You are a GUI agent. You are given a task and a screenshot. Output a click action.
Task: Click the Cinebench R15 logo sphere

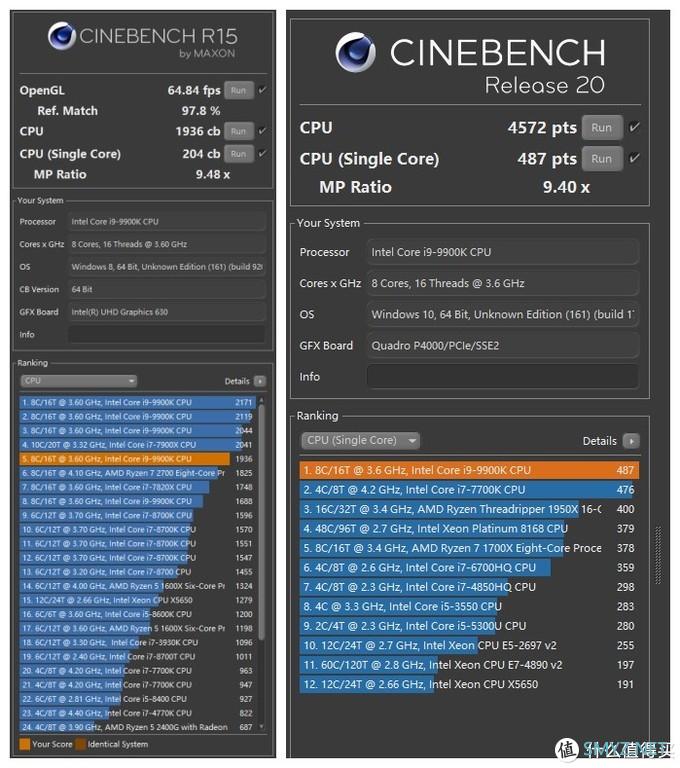(x=62, y=36)
